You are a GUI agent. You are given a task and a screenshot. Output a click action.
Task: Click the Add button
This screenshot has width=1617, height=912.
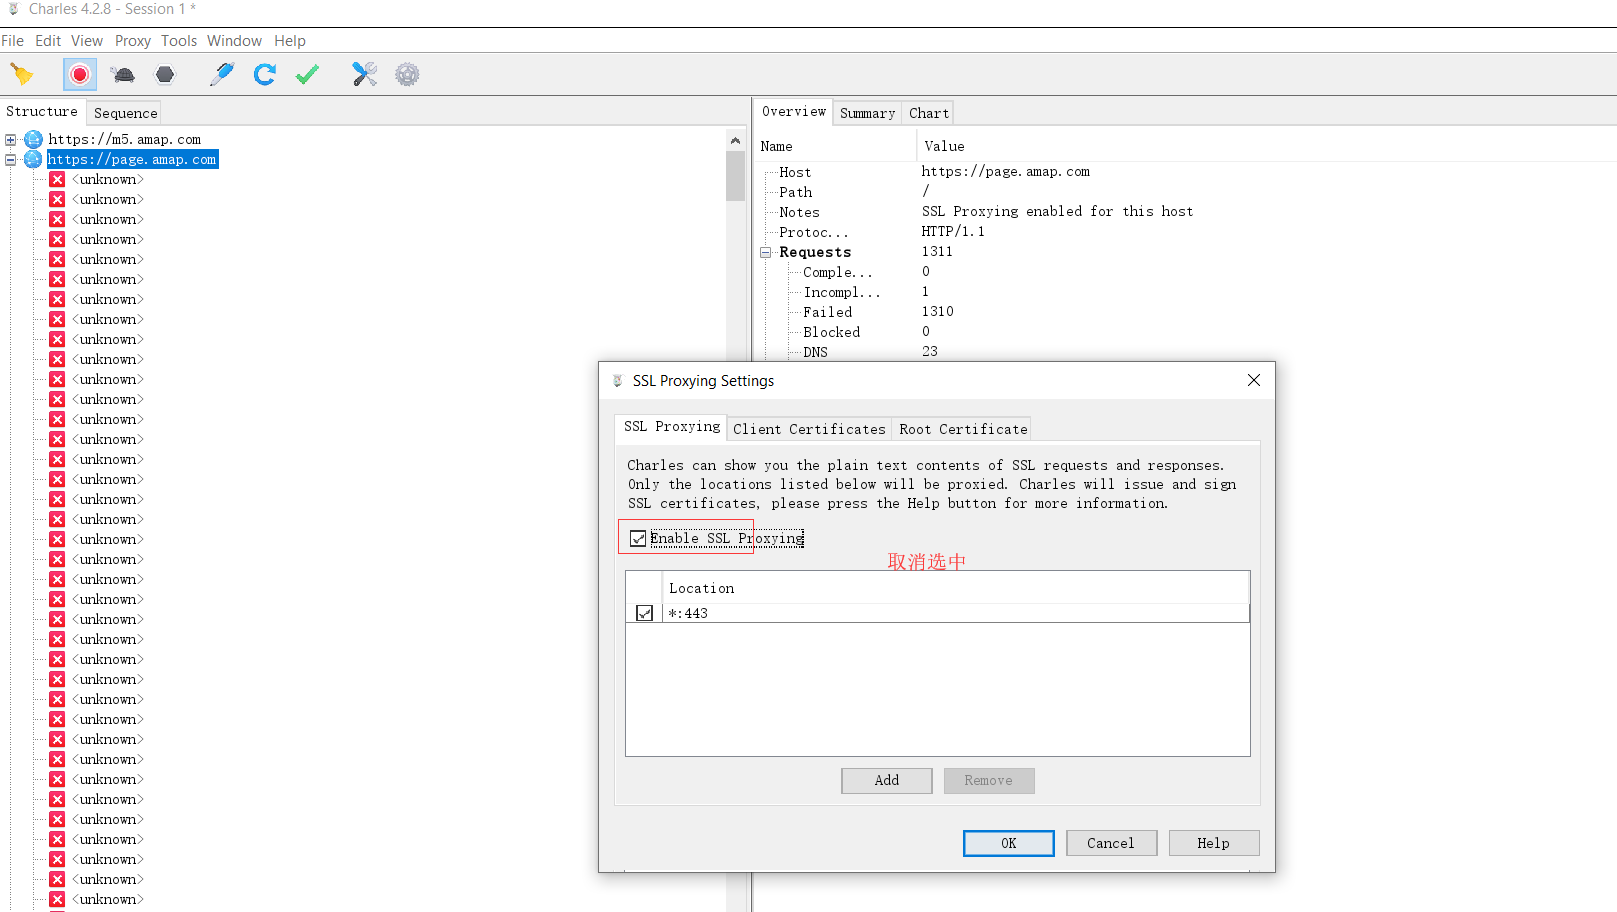tap(887, 781)
